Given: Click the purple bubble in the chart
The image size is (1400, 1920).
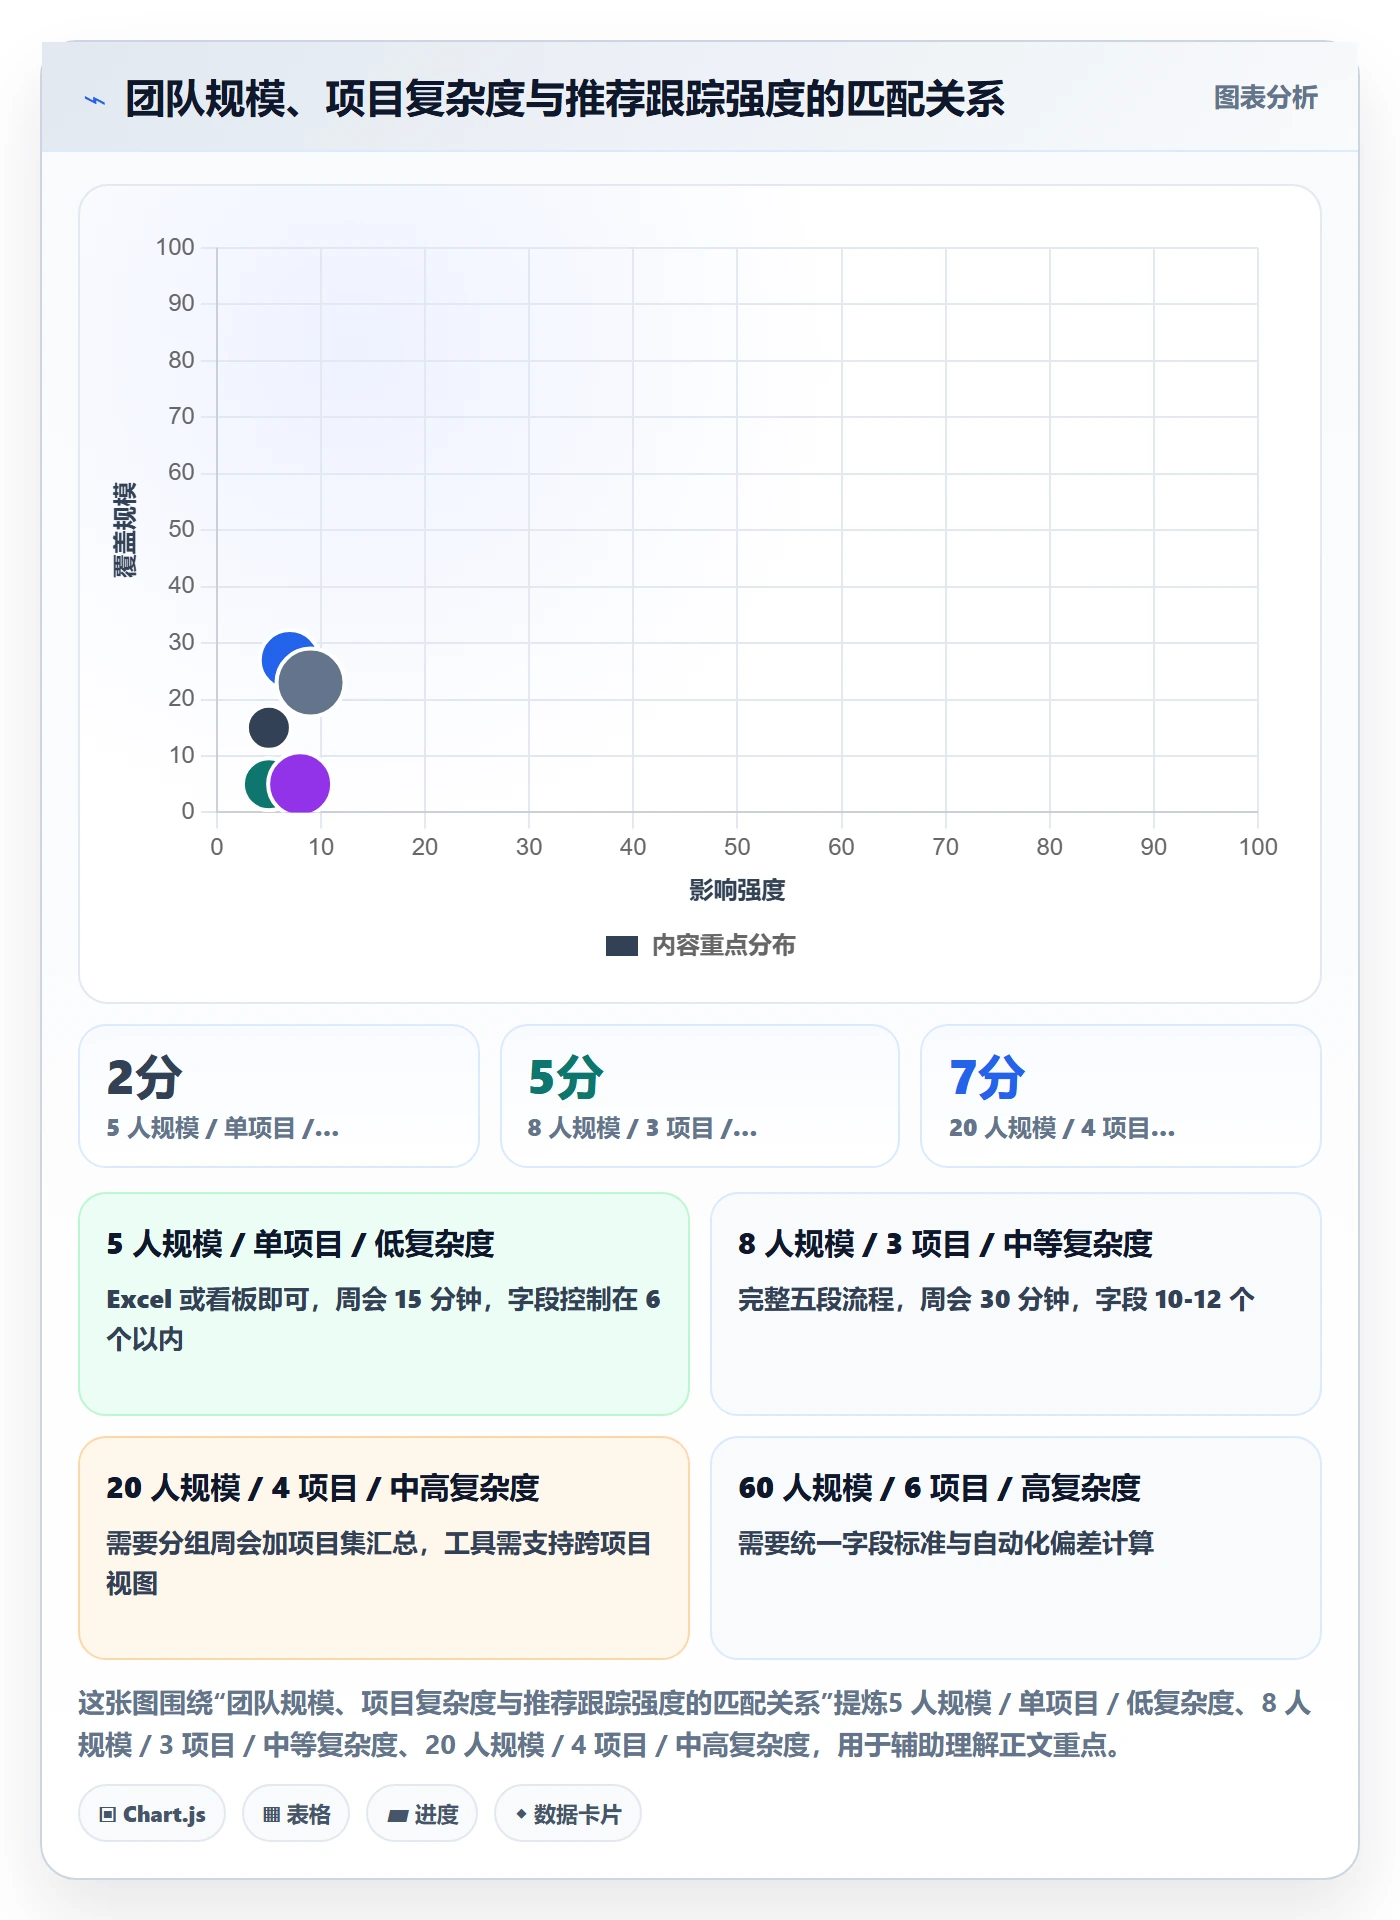Looking at the screenshot, I should point(300,784).
